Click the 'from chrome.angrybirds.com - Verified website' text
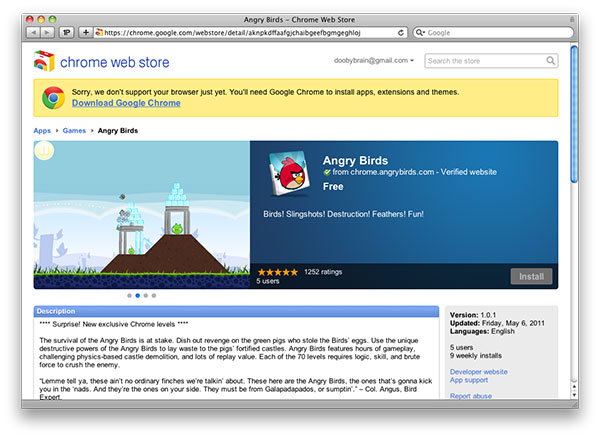This screenshot has height=438, width=600. pyautogui.click(x=414, y=172)
